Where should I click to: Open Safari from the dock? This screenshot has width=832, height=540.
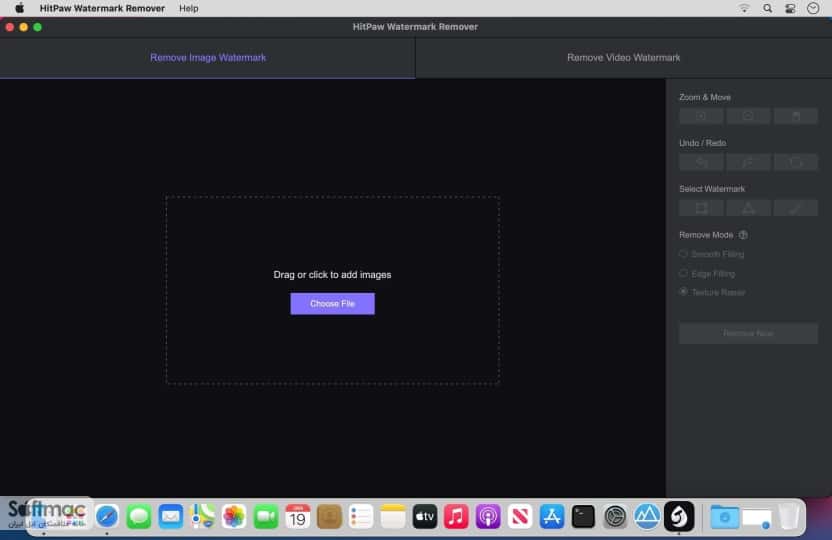click(x=107, y=517)
